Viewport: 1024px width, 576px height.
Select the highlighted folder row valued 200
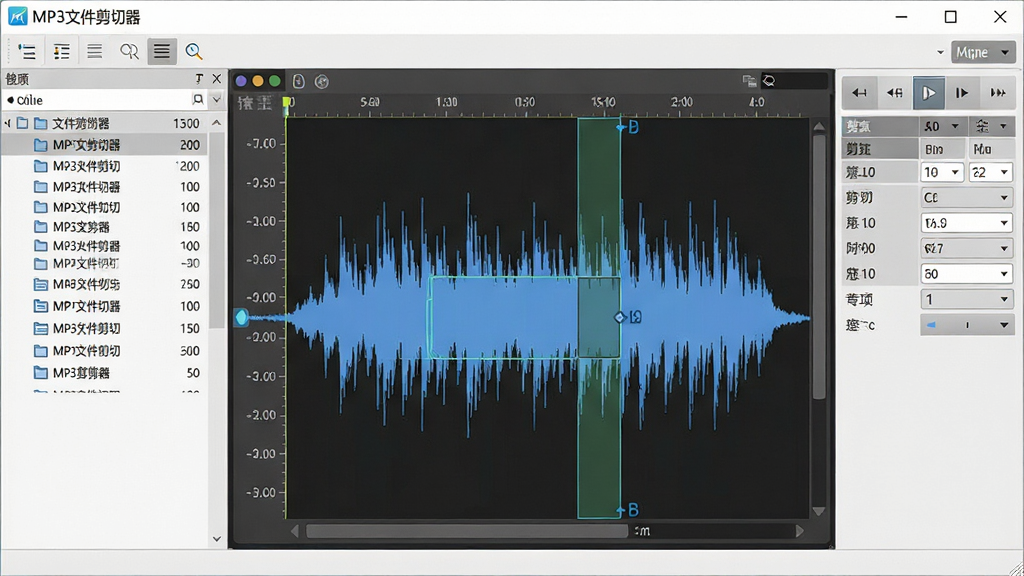coord(104,144)
